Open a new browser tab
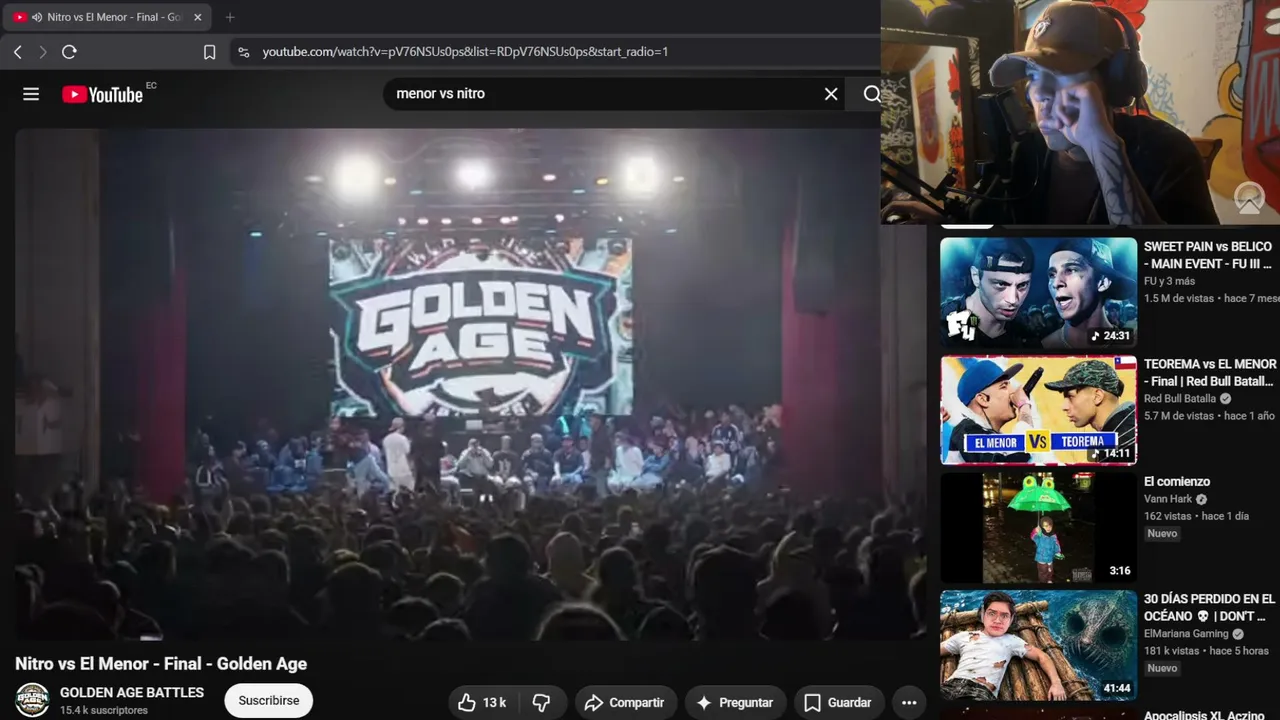 230,17
